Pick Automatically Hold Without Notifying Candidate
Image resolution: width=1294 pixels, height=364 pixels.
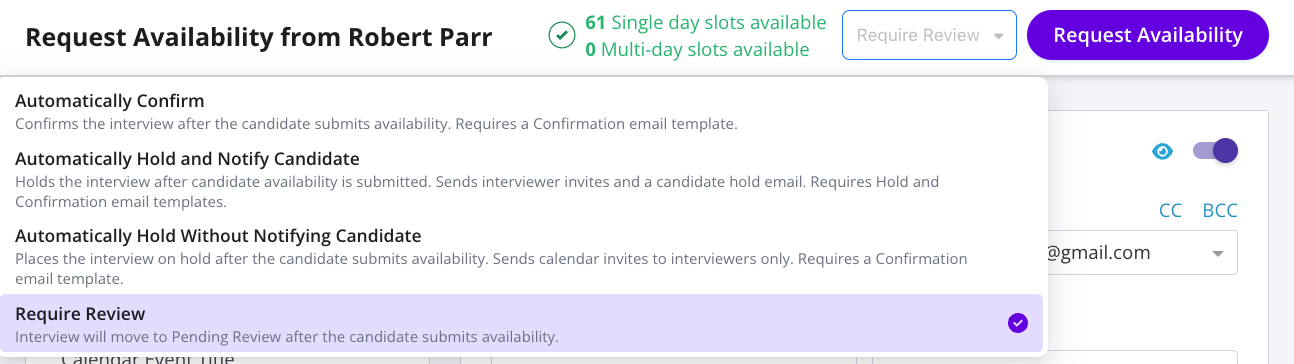(x=523, y=258)
